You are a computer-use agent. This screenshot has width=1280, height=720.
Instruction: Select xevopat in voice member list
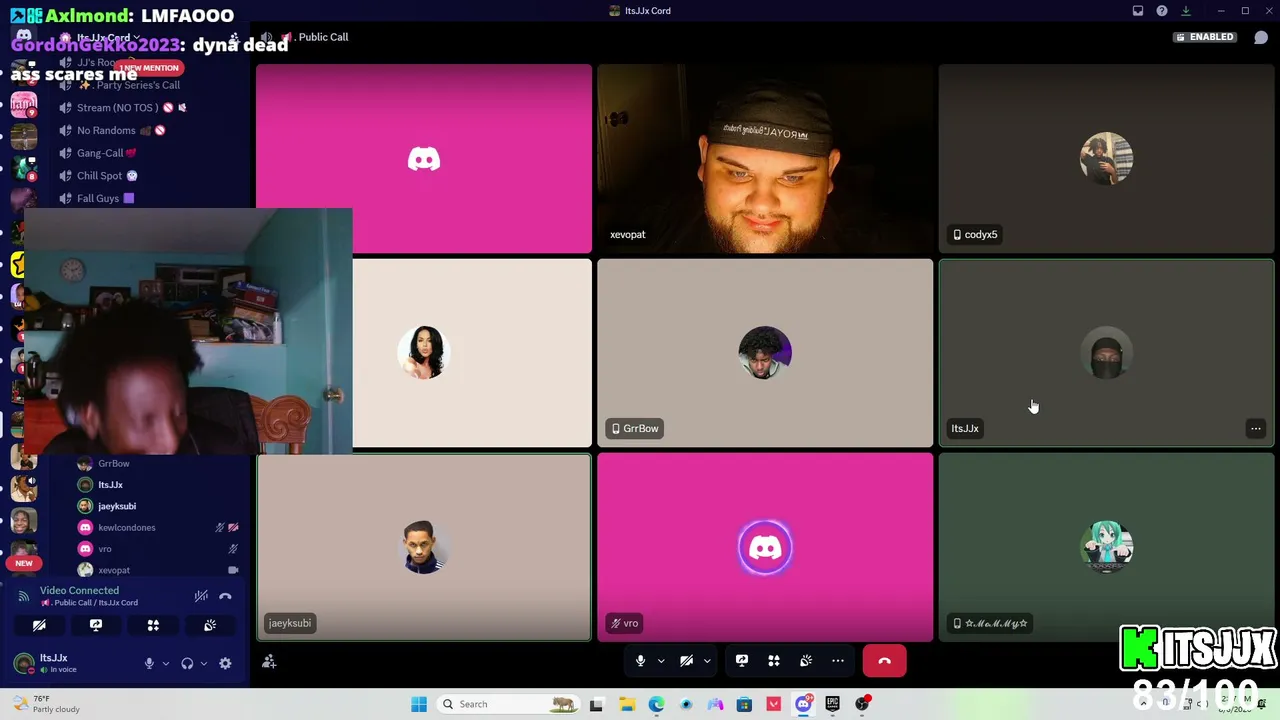point(159,570)
